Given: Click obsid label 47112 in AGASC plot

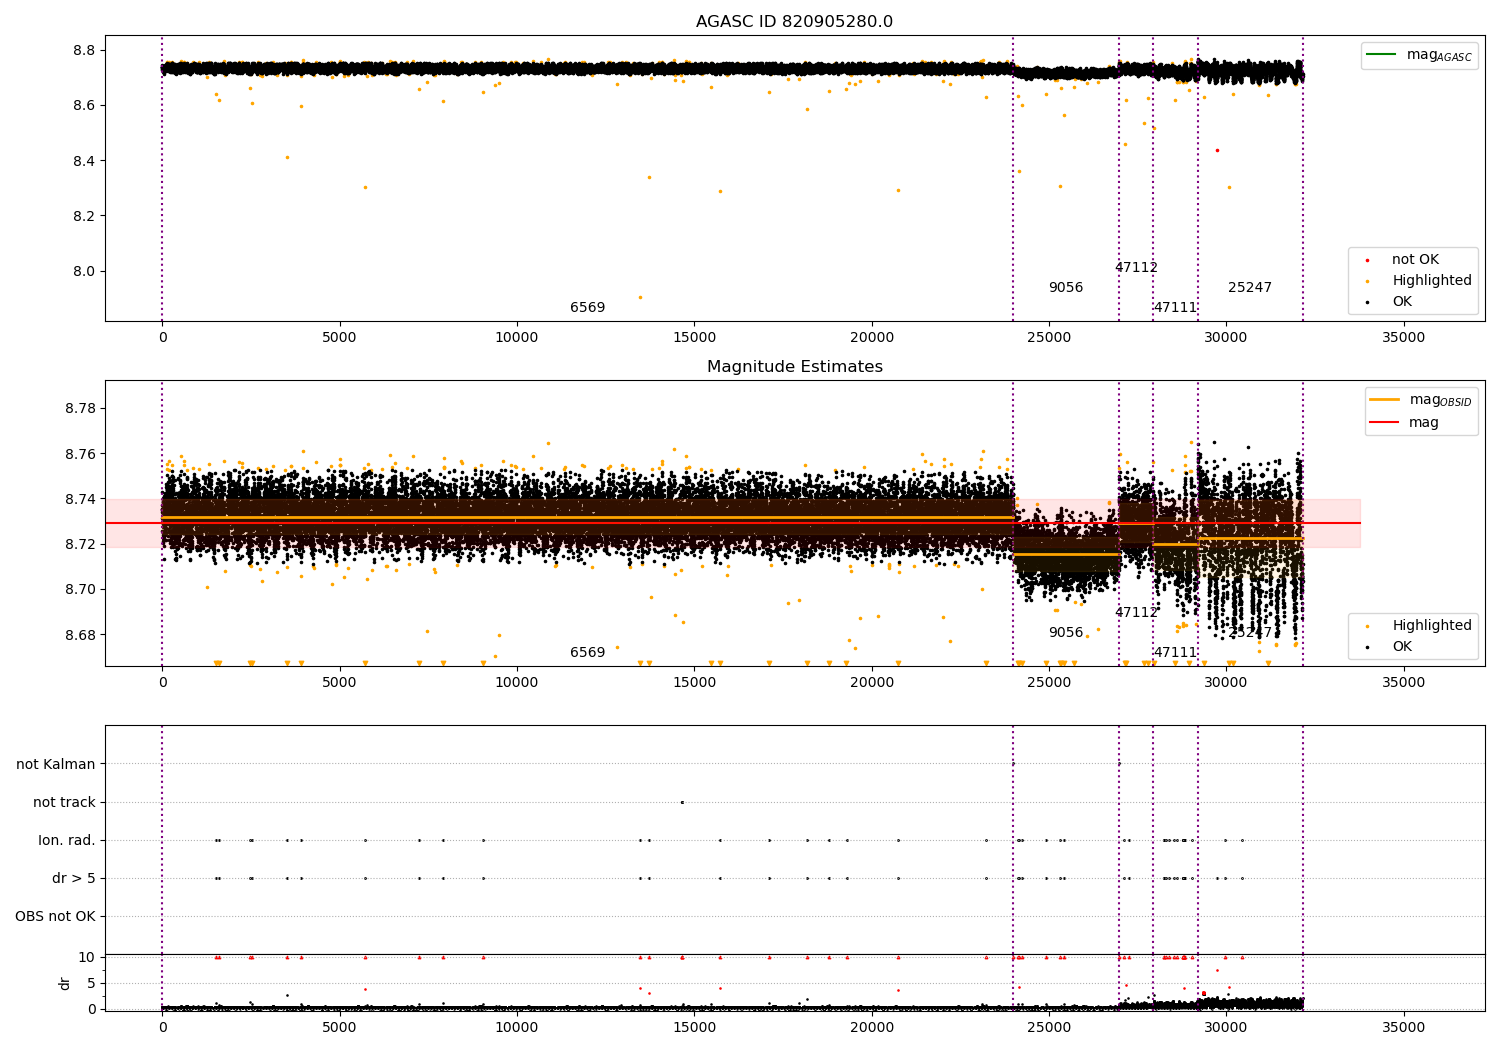Looking at the screenshot, I should pyautogui.click(x=1136, y=268).
